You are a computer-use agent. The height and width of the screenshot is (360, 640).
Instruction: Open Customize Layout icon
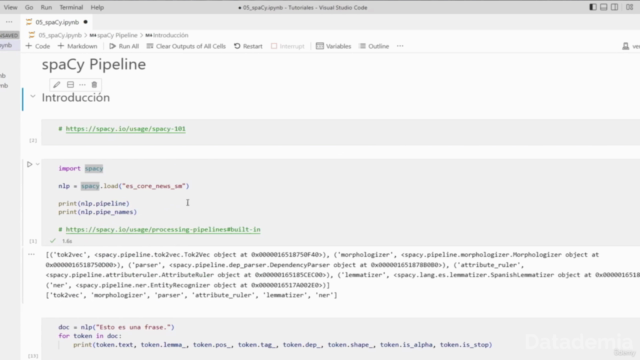(x=629, y=7)
